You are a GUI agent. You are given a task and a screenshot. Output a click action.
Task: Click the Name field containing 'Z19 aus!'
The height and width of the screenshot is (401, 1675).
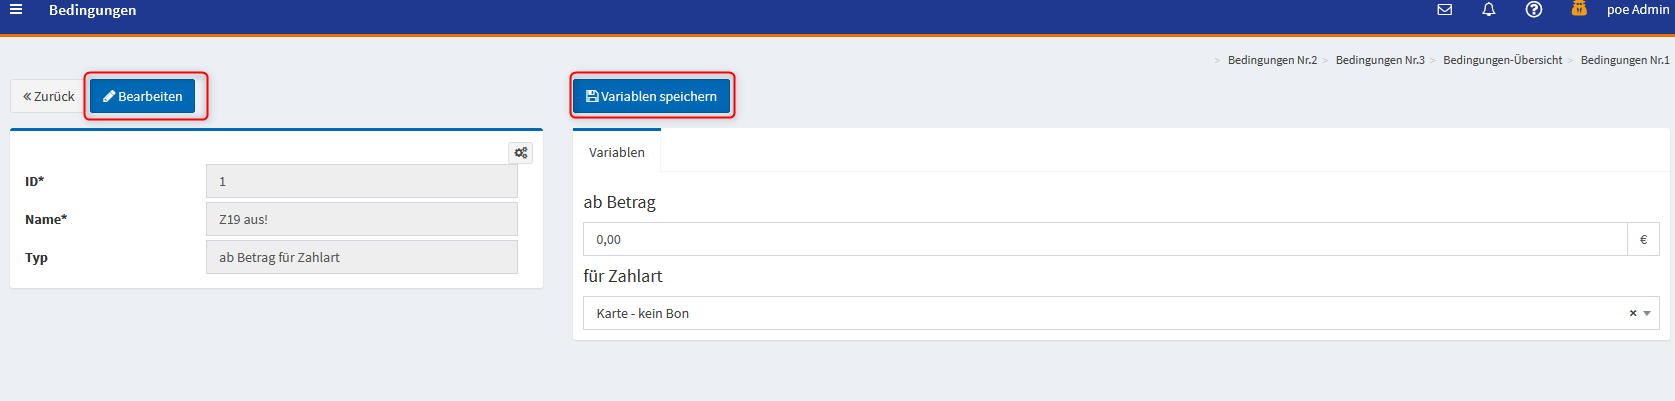click(x=361, y=219)
